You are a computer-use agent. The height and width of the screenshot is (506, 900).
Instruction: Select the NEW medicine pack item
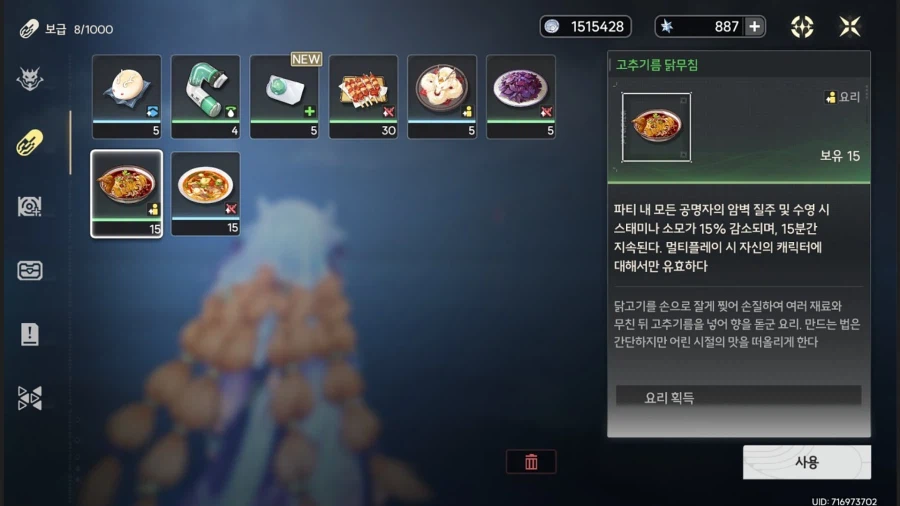click(x=285, y=96)
